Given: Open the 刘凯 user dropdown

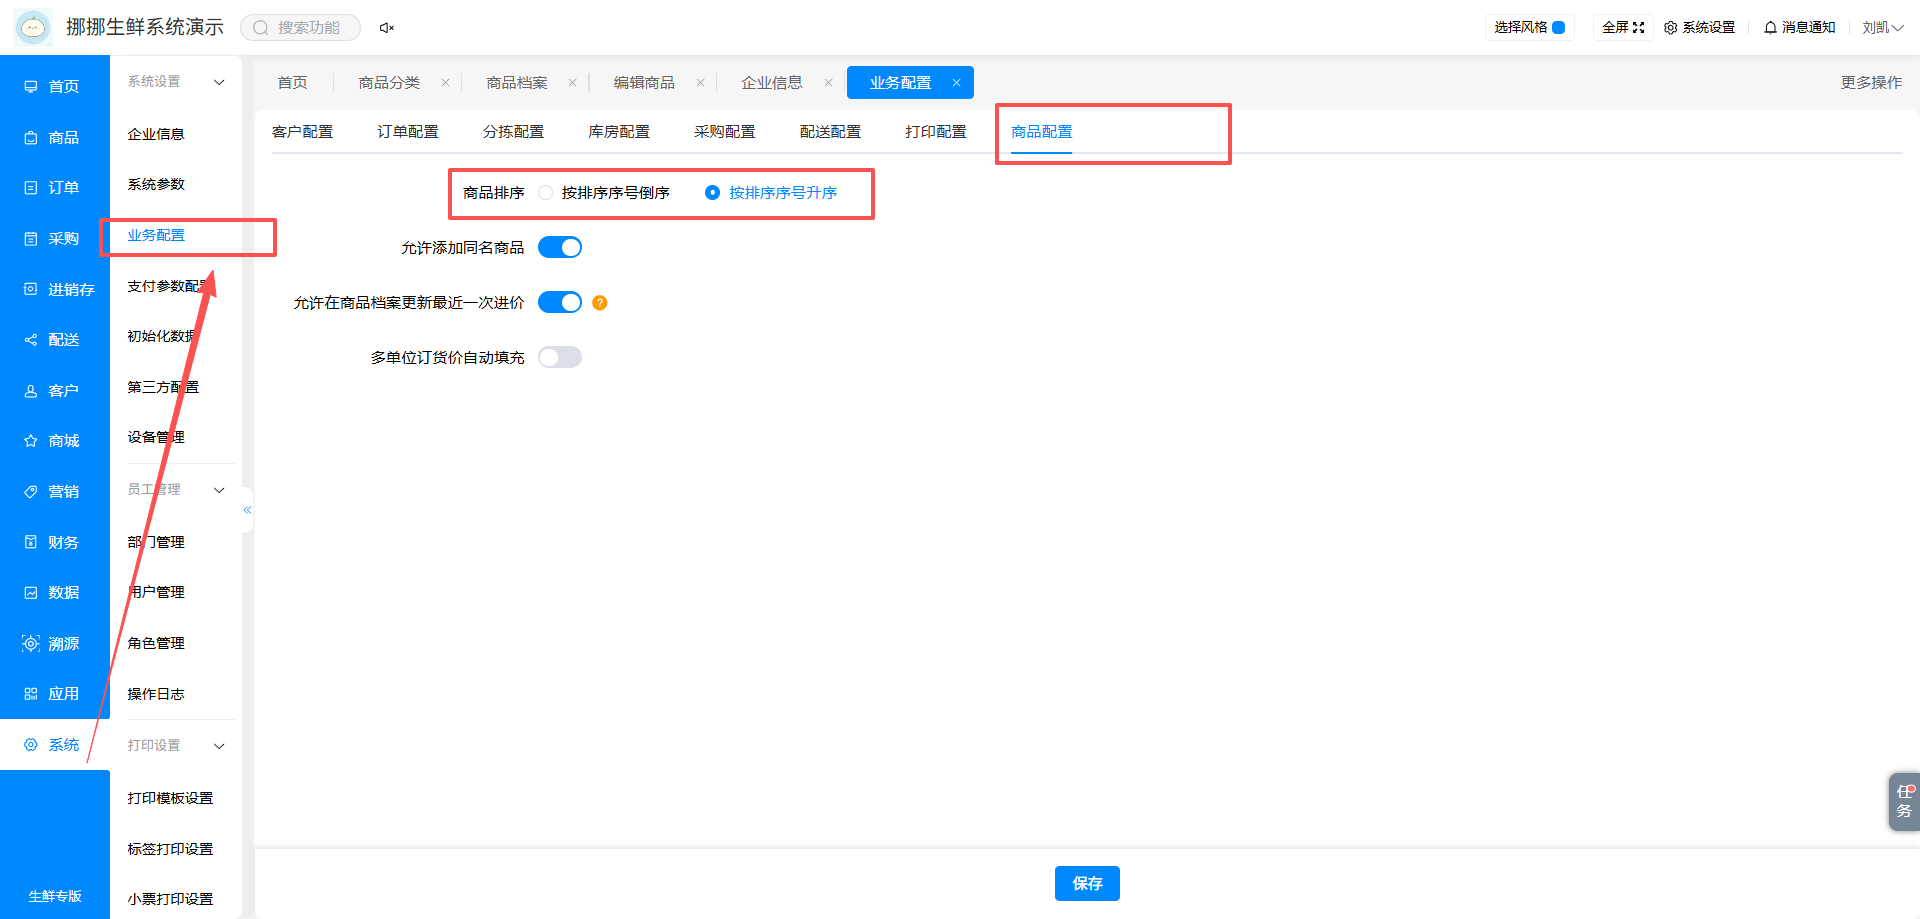Looking at the screenshot, I should pyautogui.click(x=1882, y=27).
